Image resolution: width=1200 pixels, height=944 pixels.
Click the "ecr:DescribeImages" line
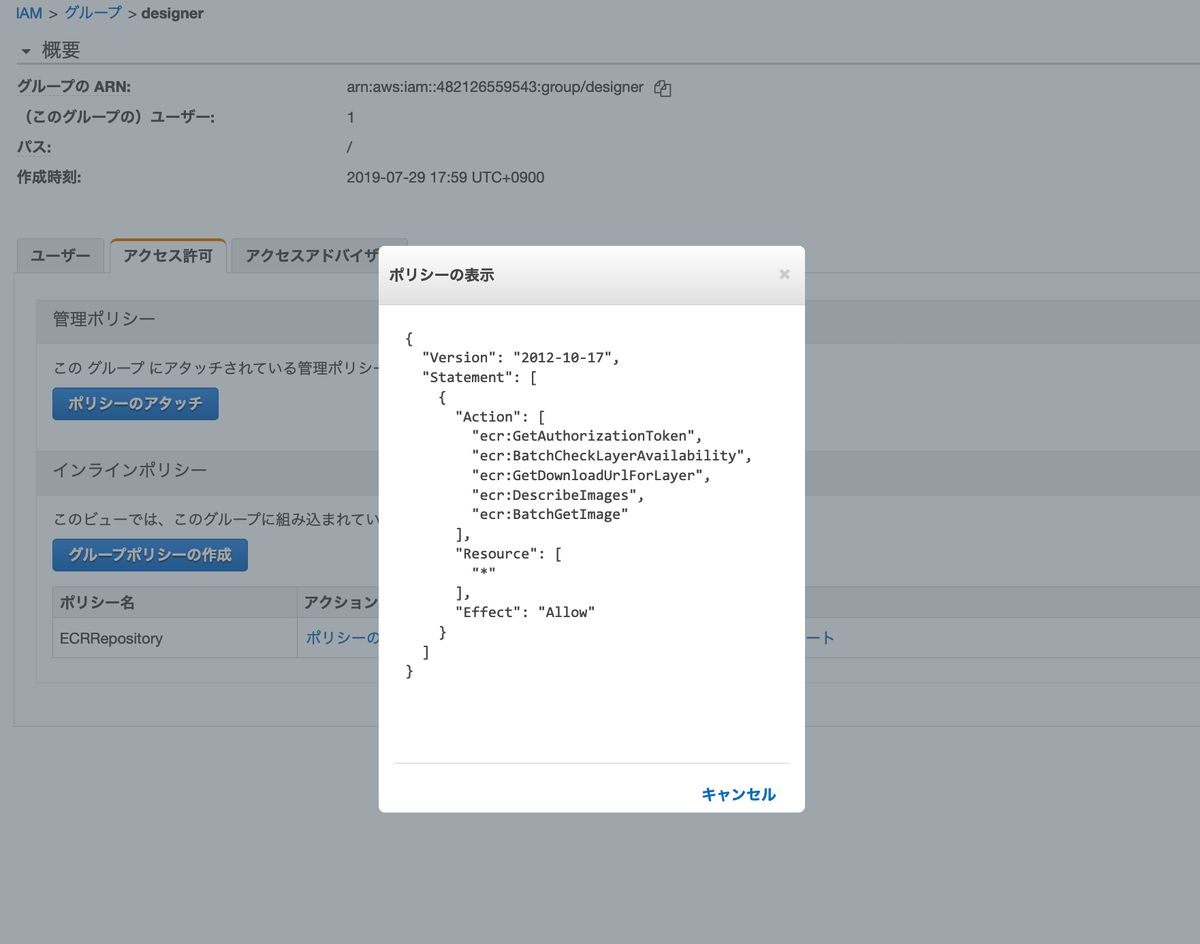[558, 495]
